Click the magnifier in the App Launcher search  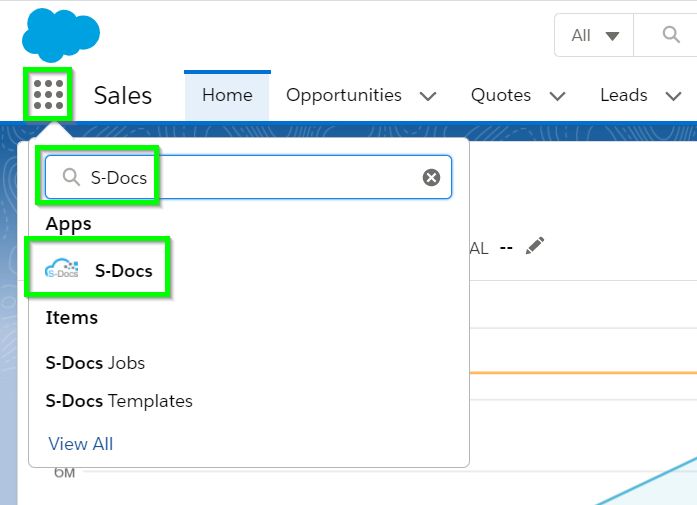pos(71,177)
